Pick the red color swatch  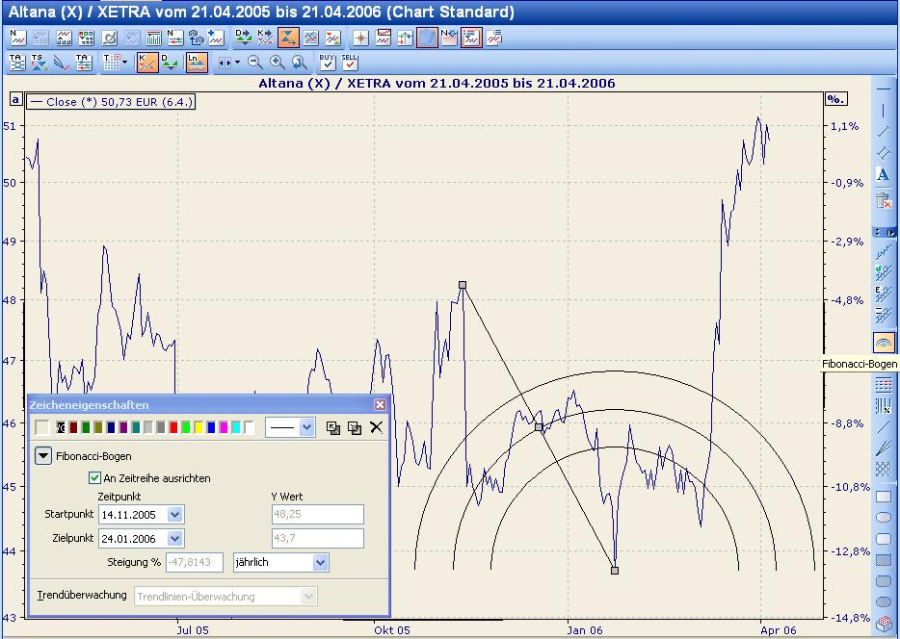(x=174, y=428)
